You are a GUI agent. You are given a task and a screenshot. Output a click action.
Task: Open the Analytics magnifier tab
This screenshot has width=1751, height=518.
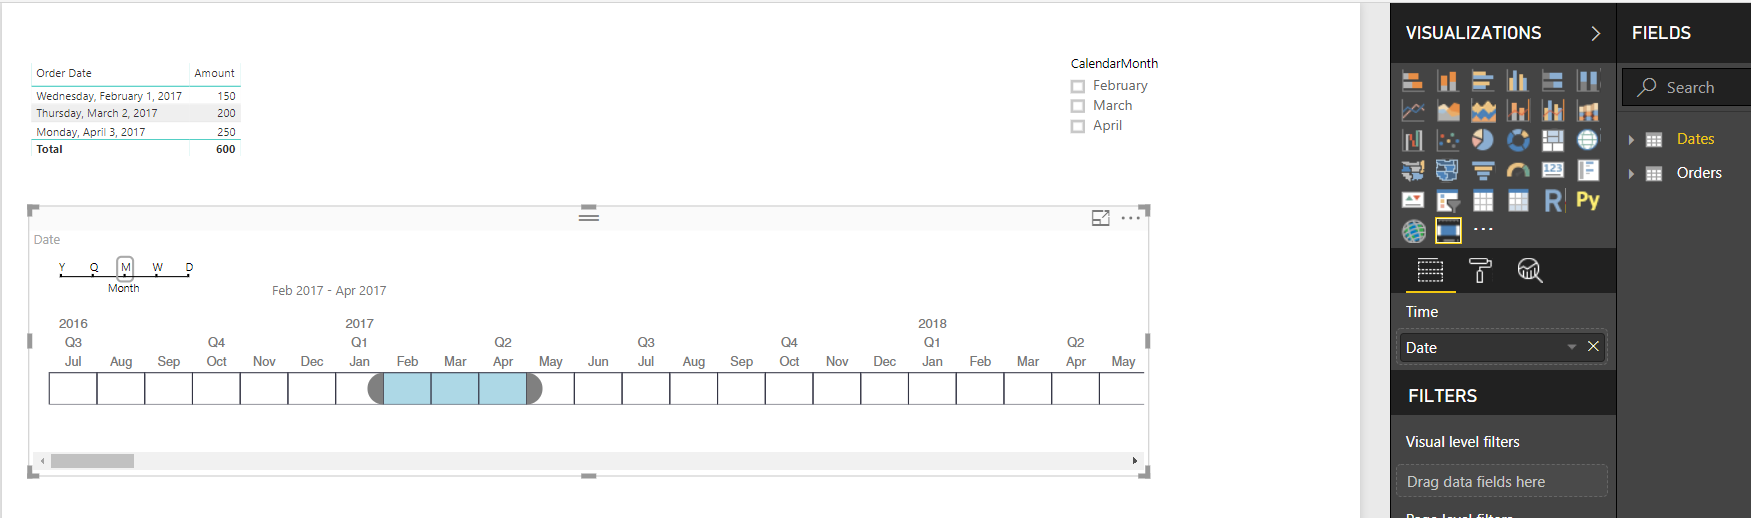(x=1530, y=270)
